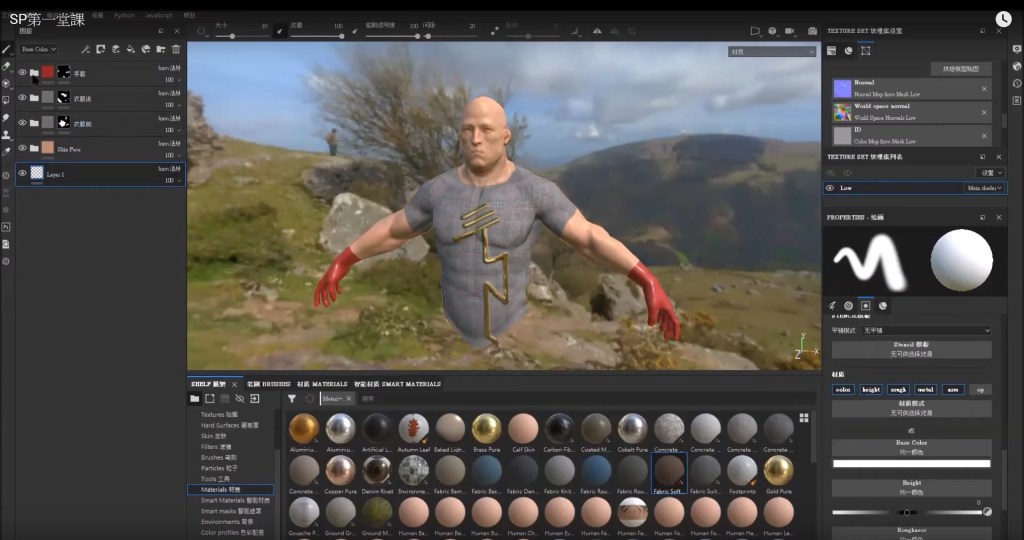This screenshot has width=1024, height=540.
Task: Toggle visibility of Low texture set
Action: [x=830, y=188]
